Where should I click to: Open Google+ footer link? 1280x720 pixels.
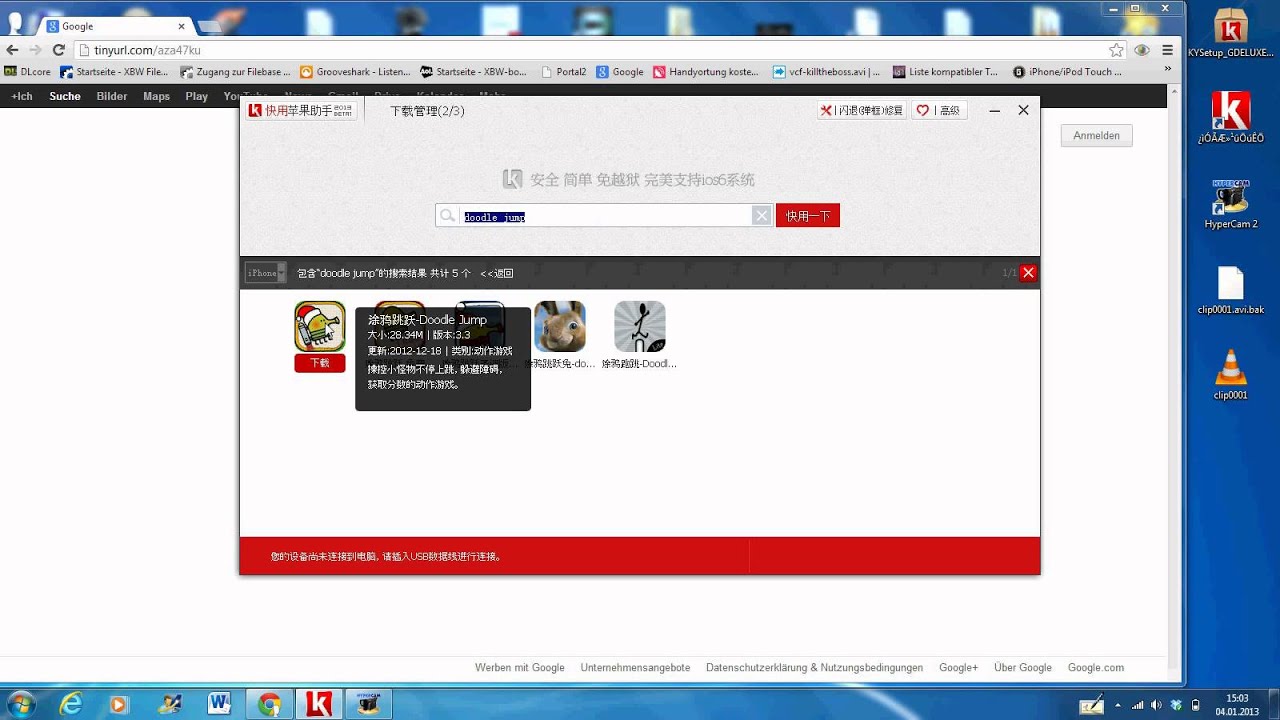[x=958, y=667]
